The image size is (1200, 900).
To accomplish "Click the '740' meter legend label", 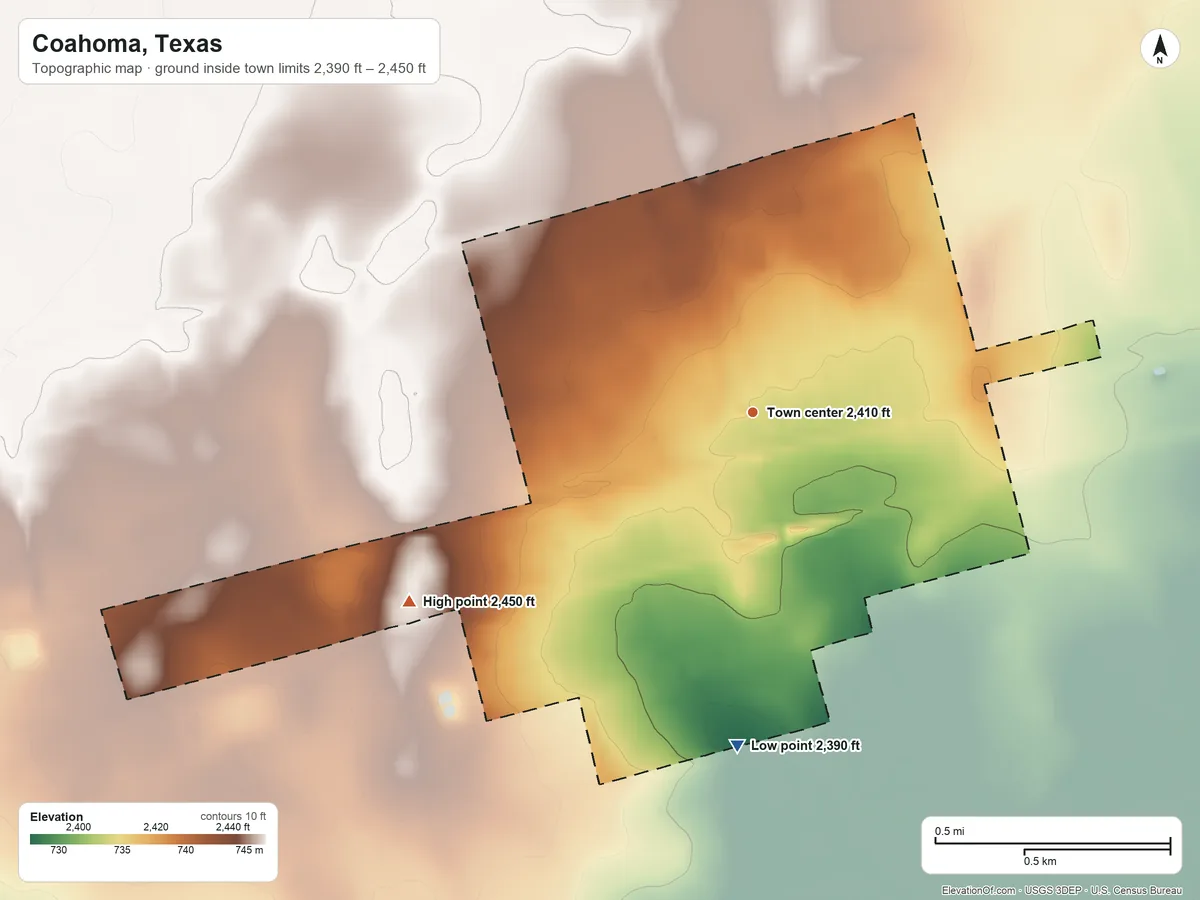I will click(x=185, y=850).
